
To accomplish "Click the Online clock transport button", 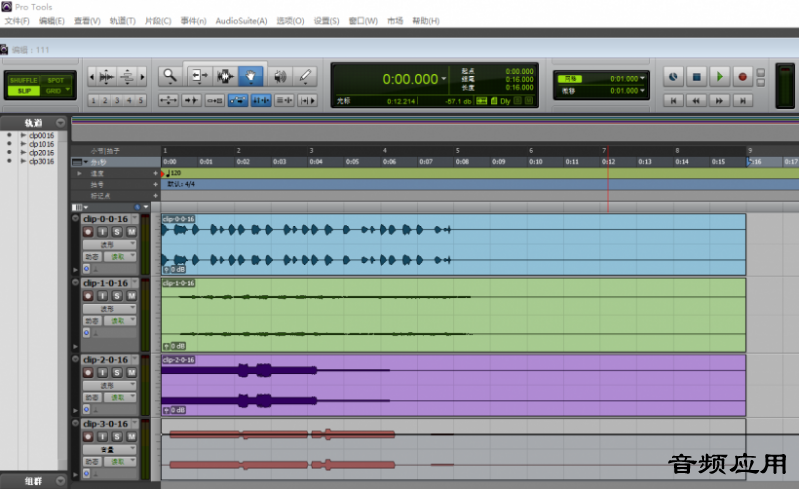I will (673, 77).
